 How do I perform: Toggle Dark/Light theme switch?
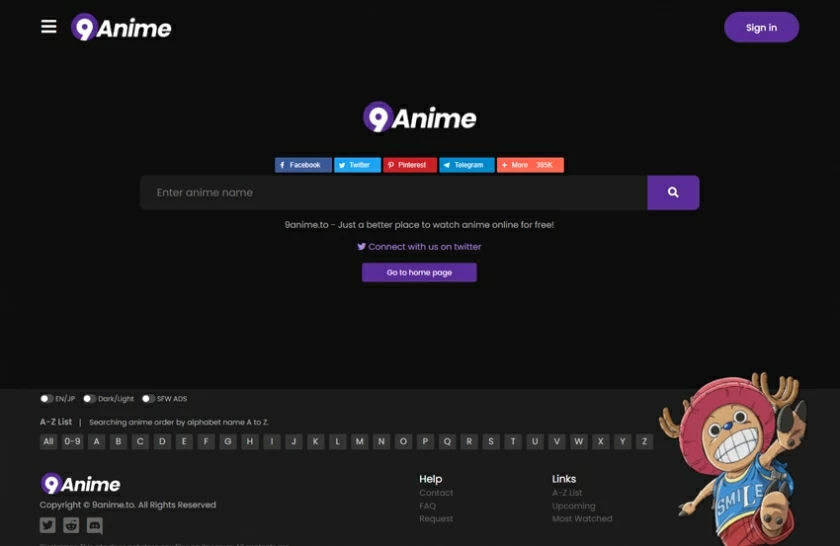89,399
